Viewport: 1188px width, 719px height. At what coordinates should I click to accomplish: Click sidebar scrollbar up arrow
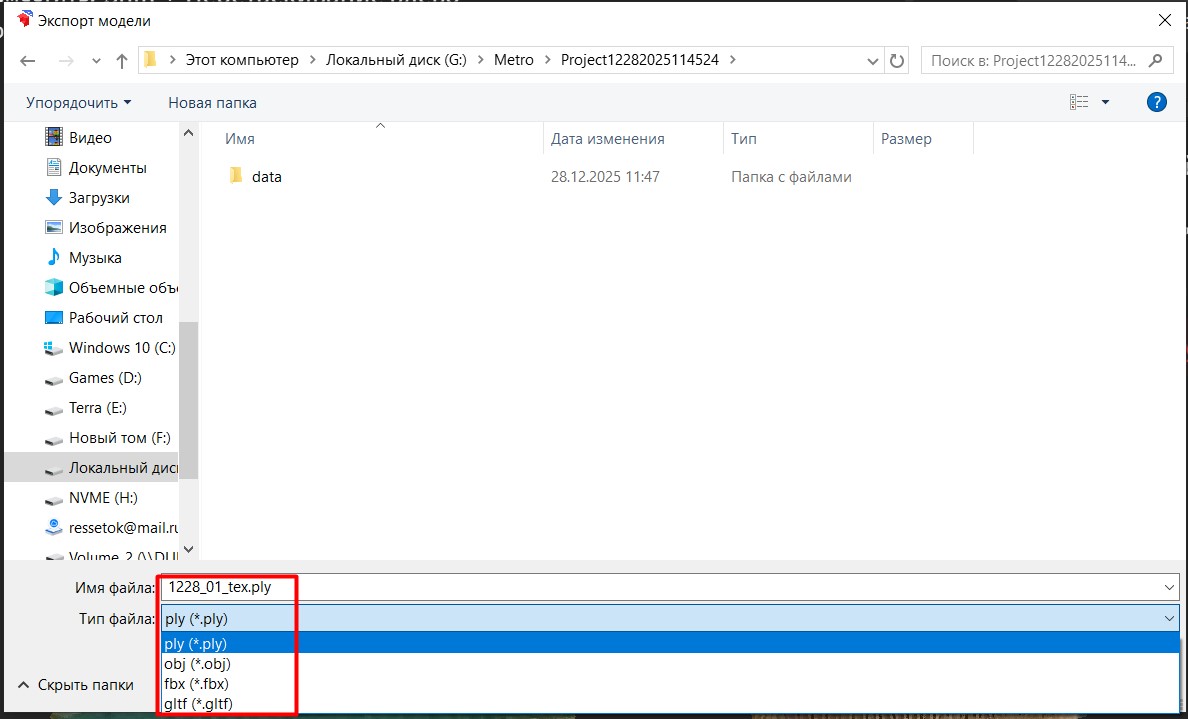(189, 133)
